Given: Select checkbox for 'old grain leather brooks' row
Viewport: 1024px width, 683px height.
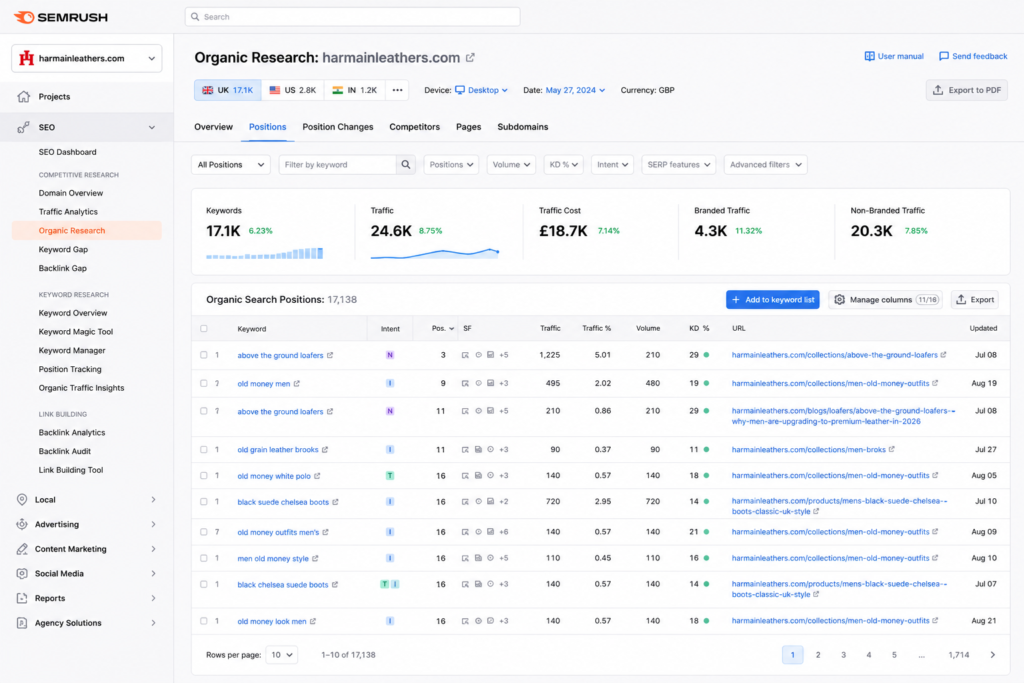Looking at the screenshot, I should pos(204,449).
